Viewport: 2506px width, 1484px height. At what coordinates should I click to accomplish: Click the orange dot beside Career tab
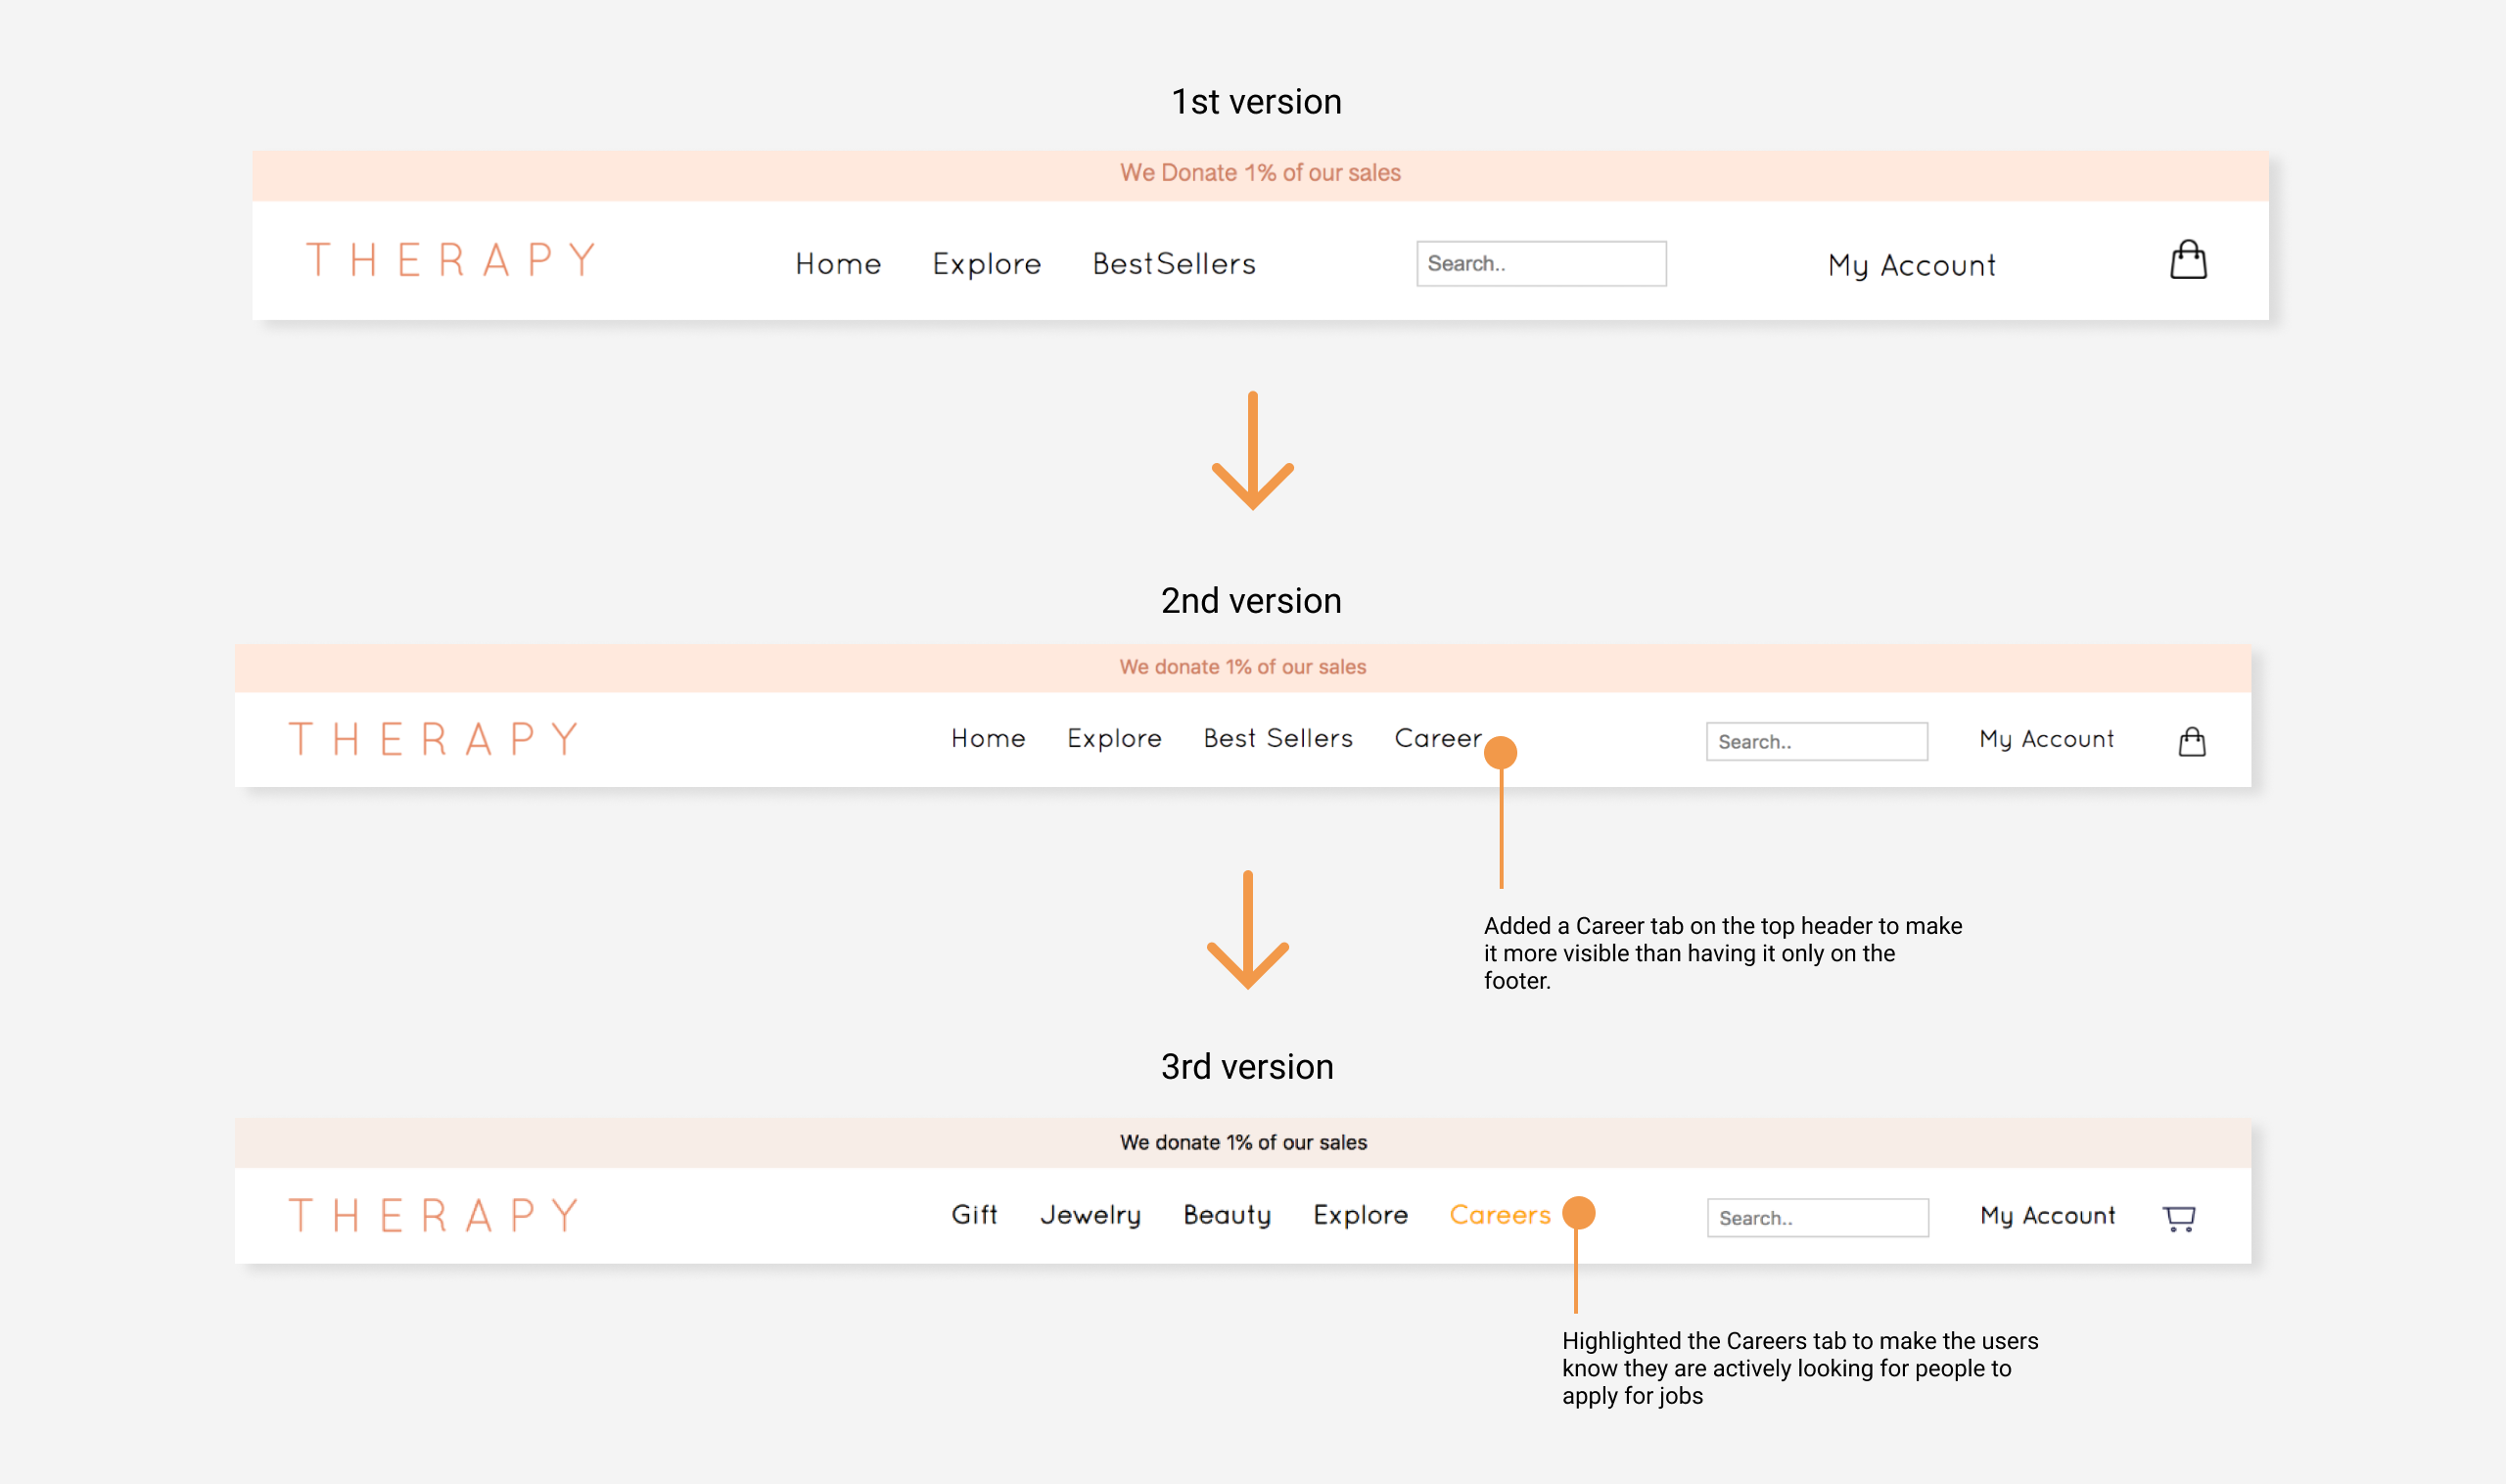[1500, 752]
